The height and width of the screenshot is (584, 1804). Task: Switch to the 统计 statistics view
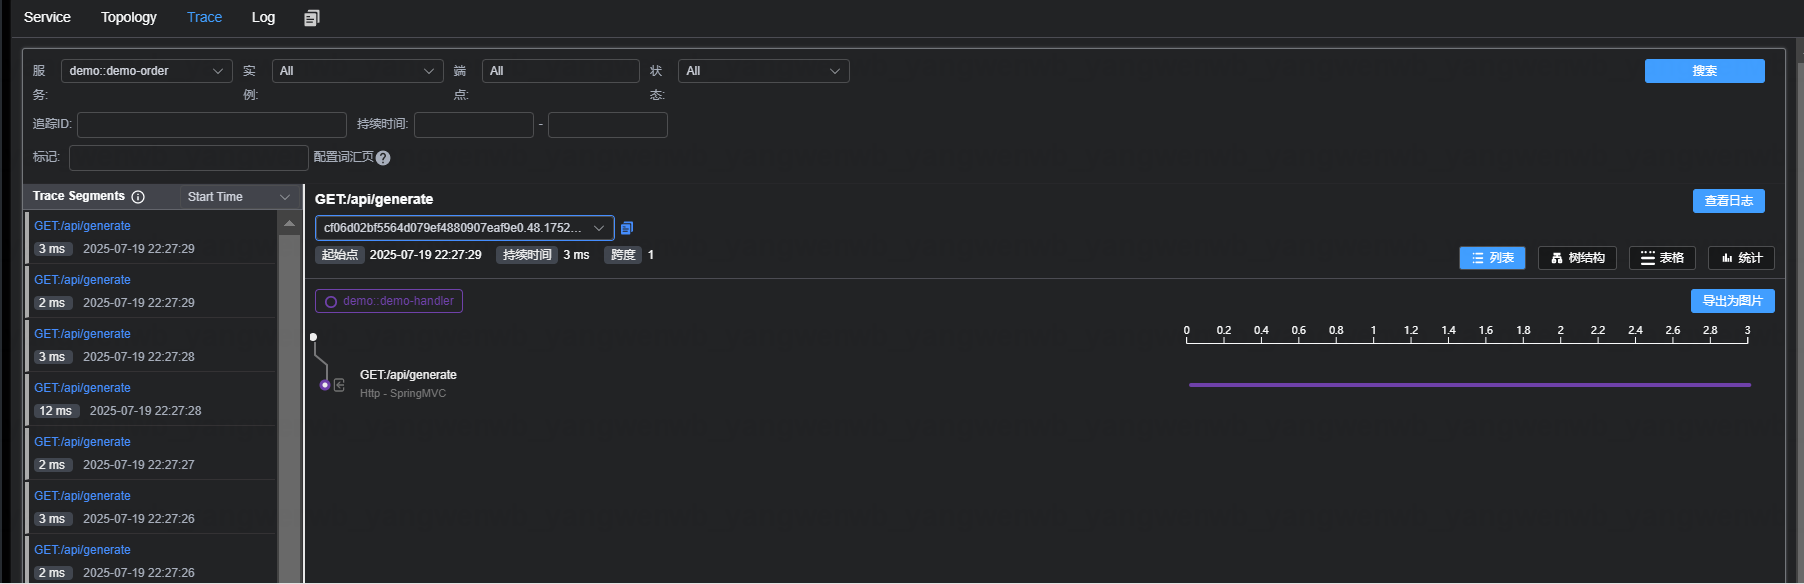pos(1741,258)
